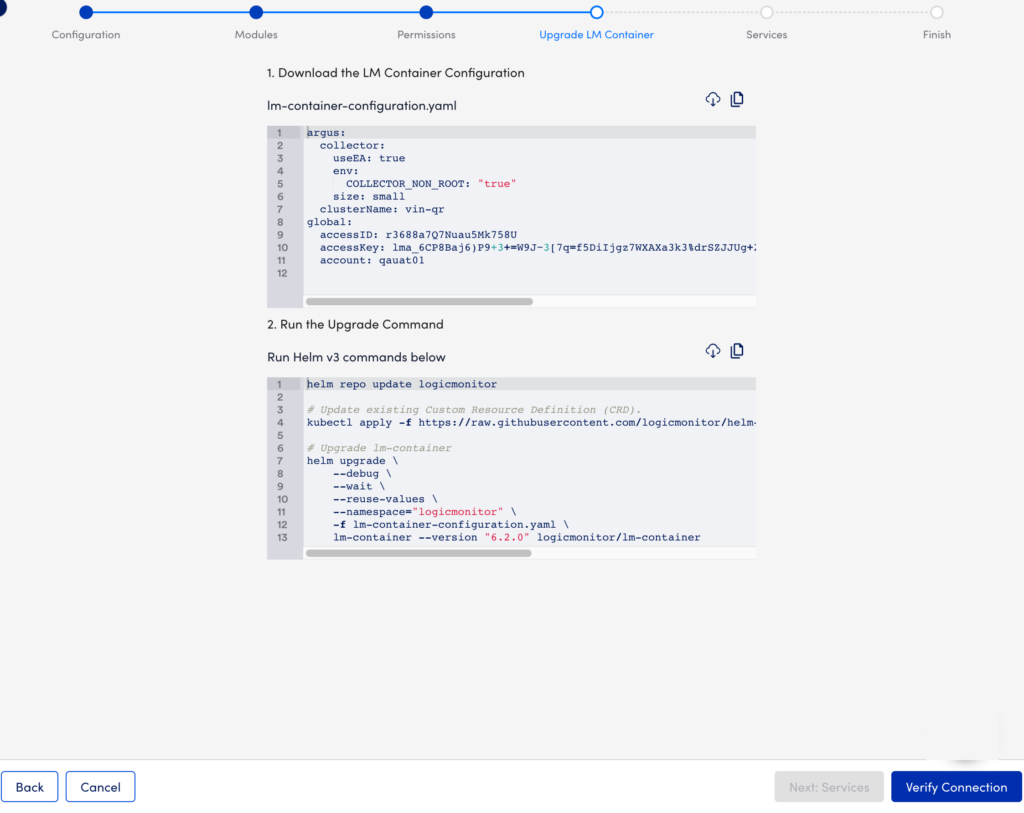
Task: Go back via the Permissions step label
Action: tap(426, 34)
